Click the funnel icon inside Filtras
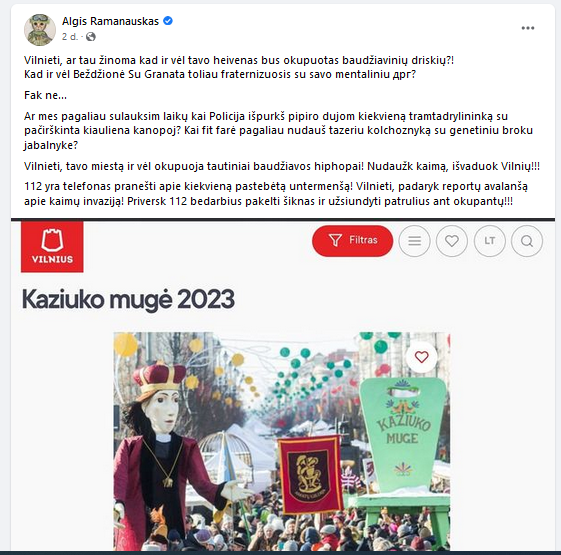The width and height of the screenshot is (561, 555). pos(335,240)
